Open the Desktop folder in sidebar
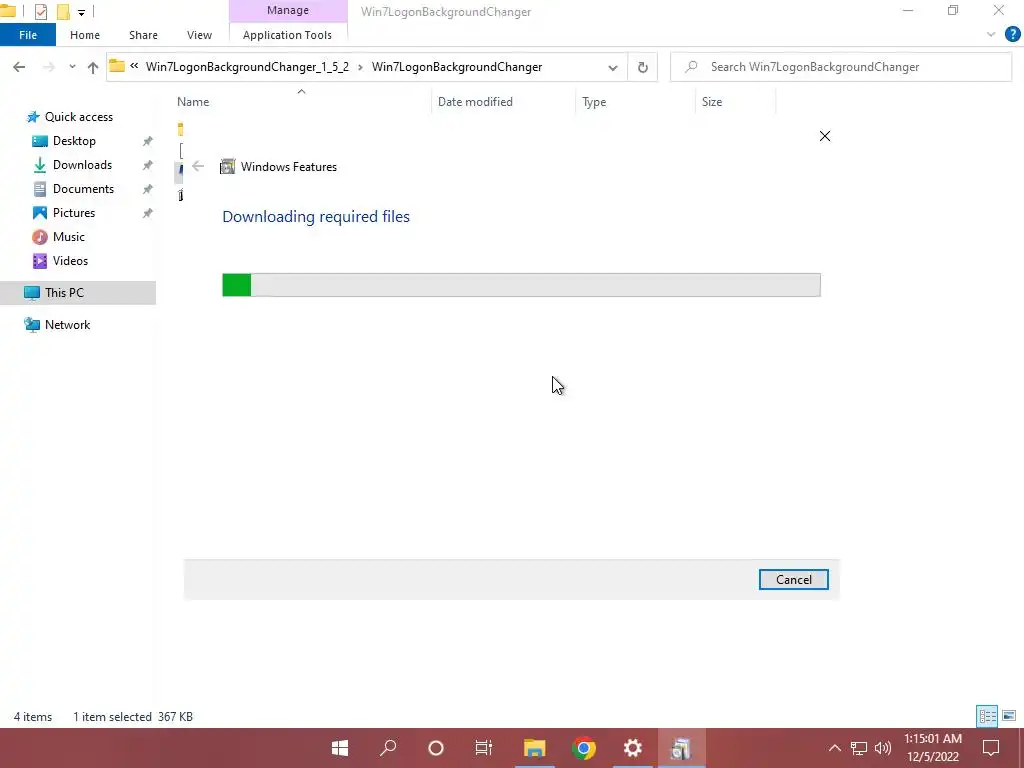The image size is (1024, 768). pos(74,140)
